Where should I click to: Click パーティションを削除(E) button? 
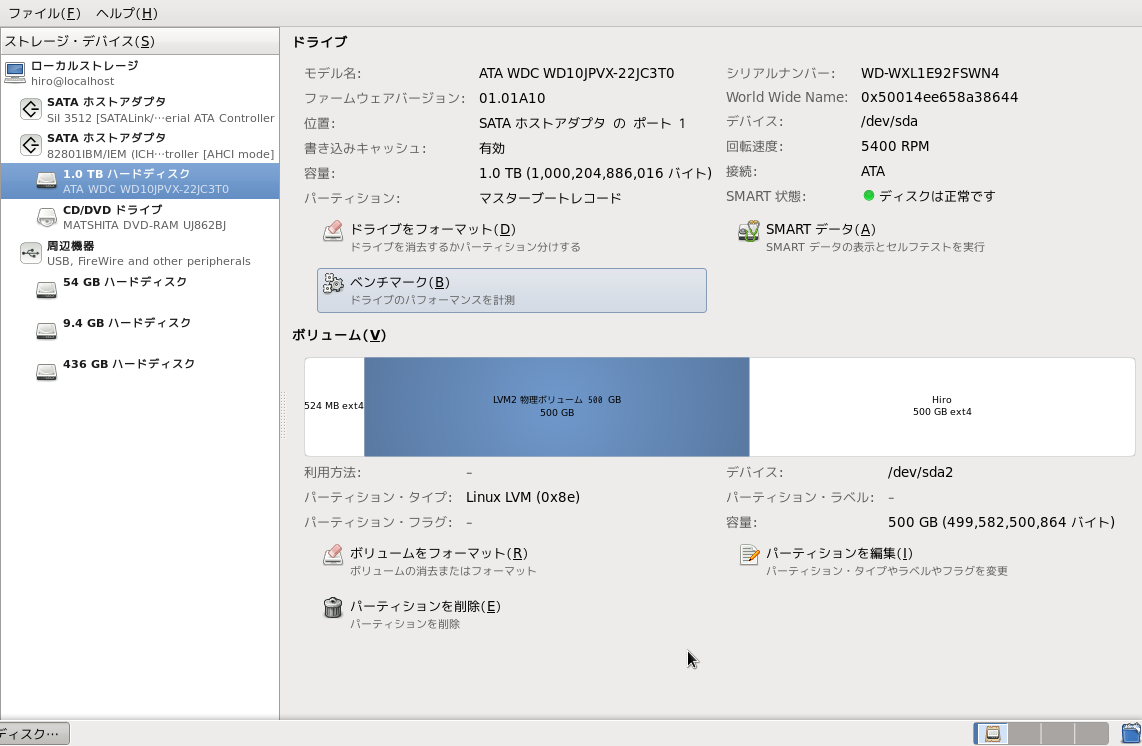point(511,614)
